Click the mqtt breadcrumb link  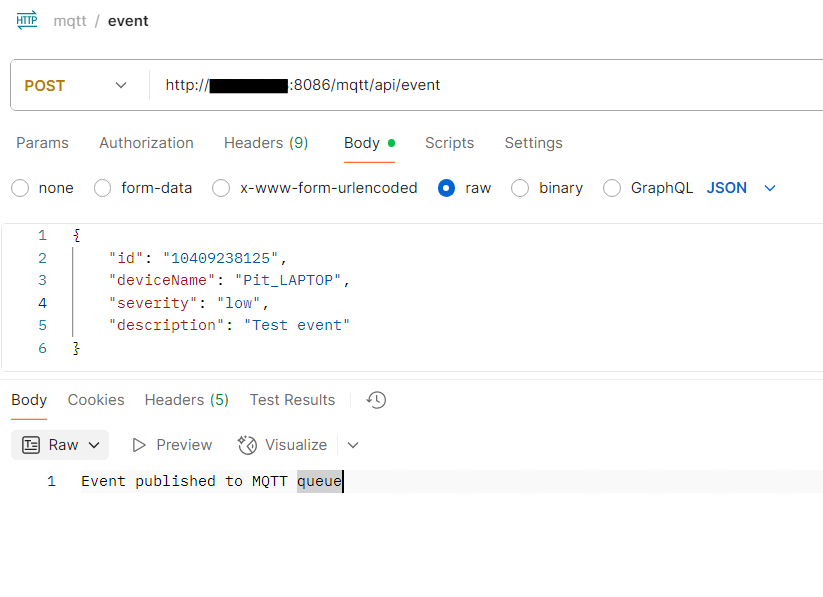coord(70,20)
